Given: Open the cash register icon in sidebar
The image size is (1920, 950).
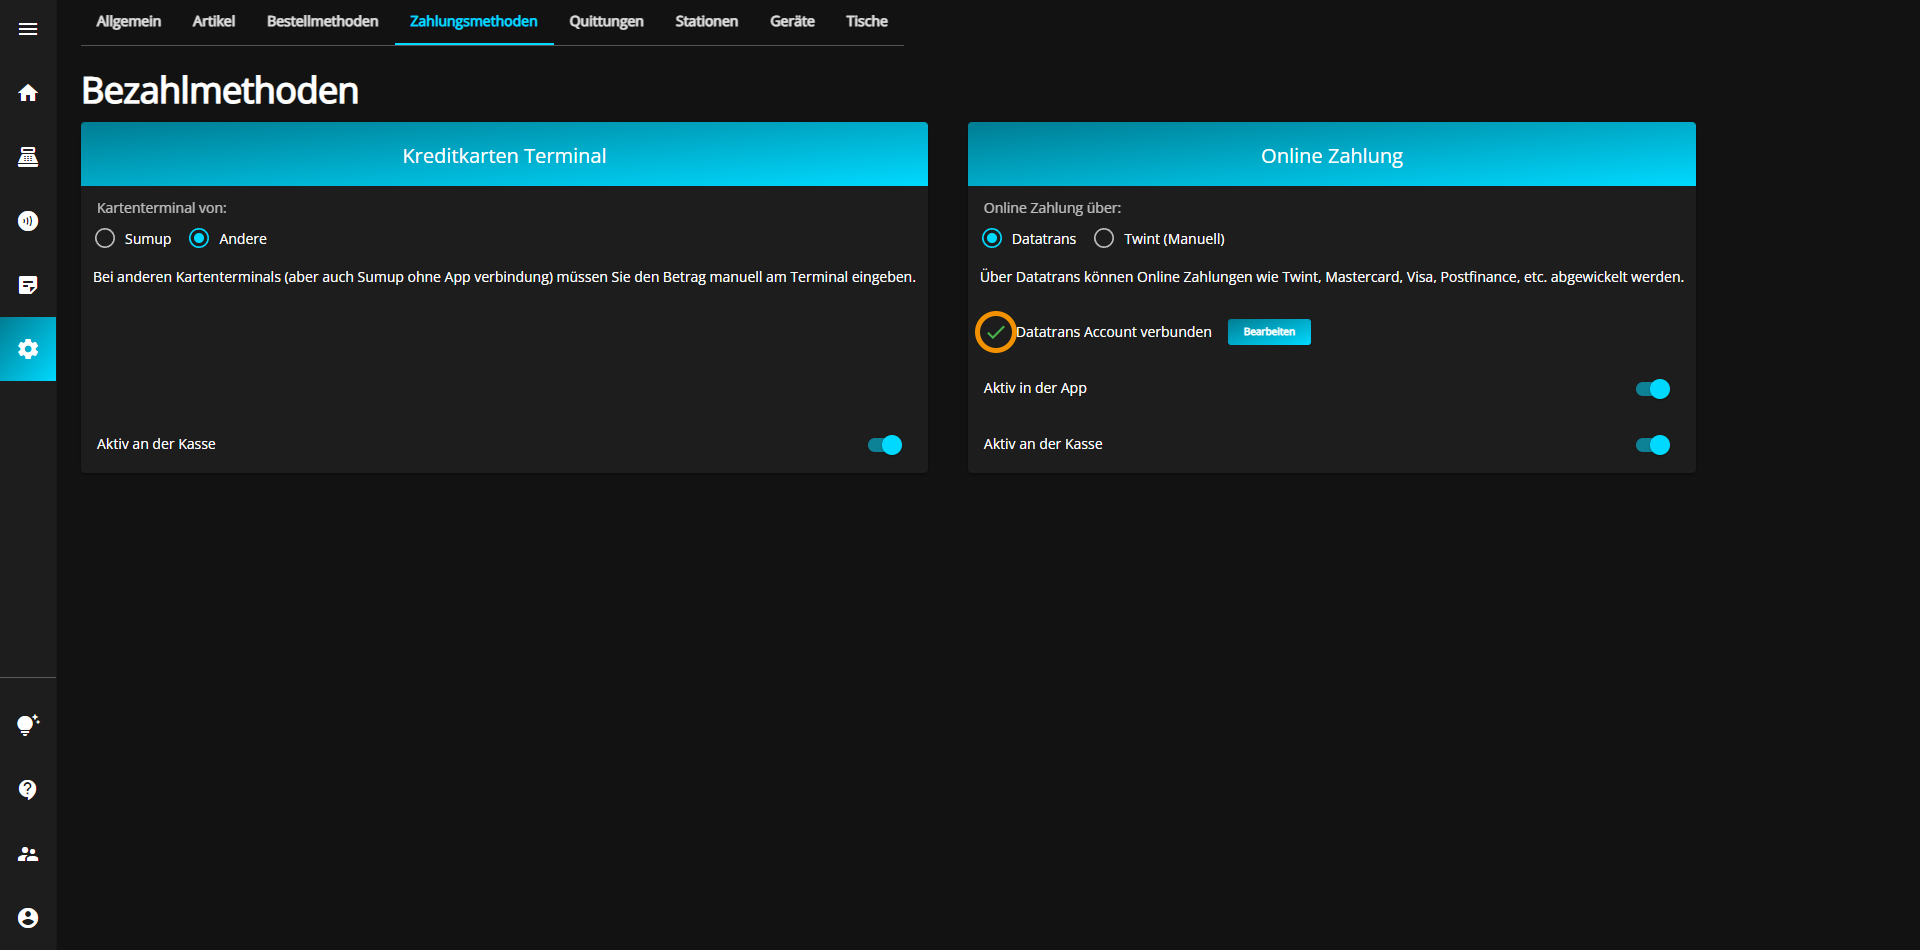Looking at the screenshot, I should tap(28, 157).
